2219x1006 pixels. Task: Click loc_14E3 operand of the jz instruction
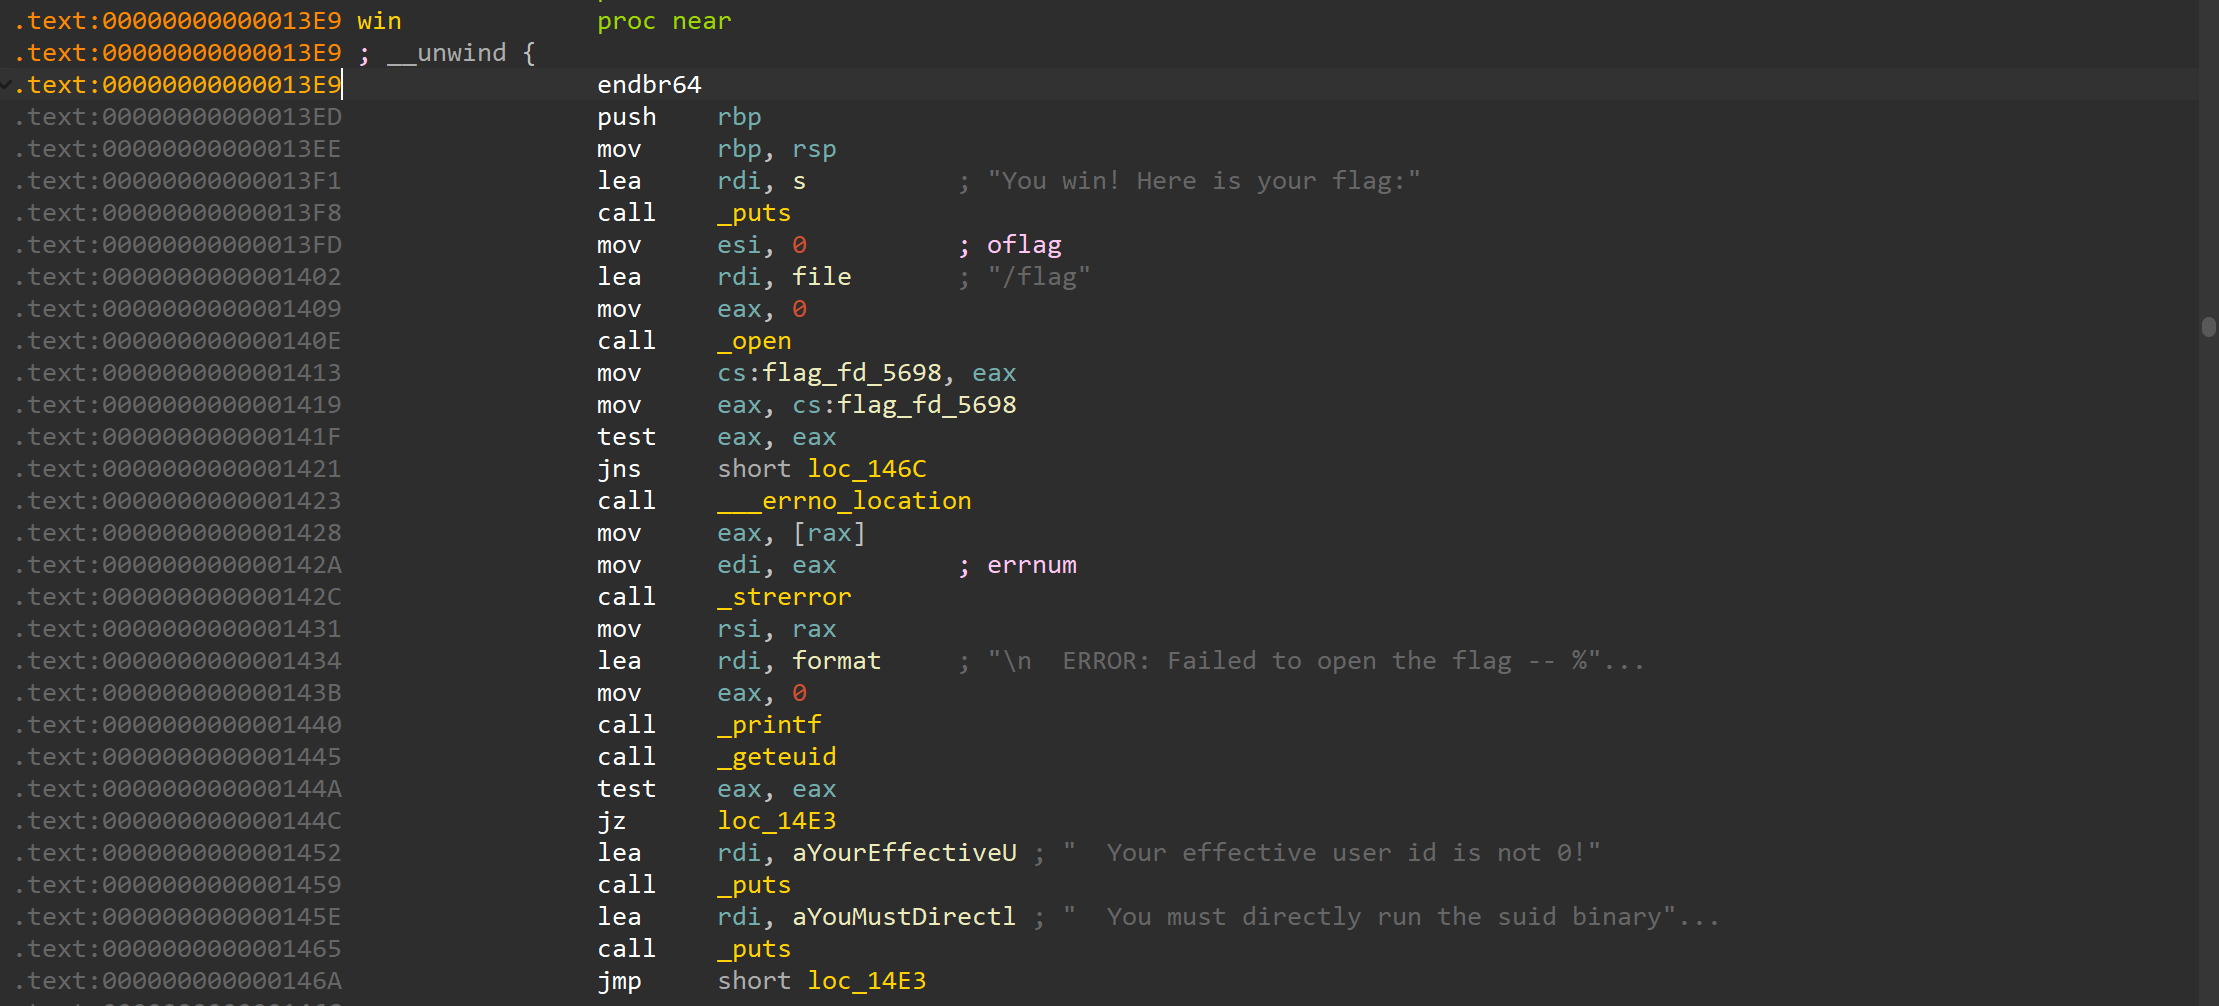[776, 821]
